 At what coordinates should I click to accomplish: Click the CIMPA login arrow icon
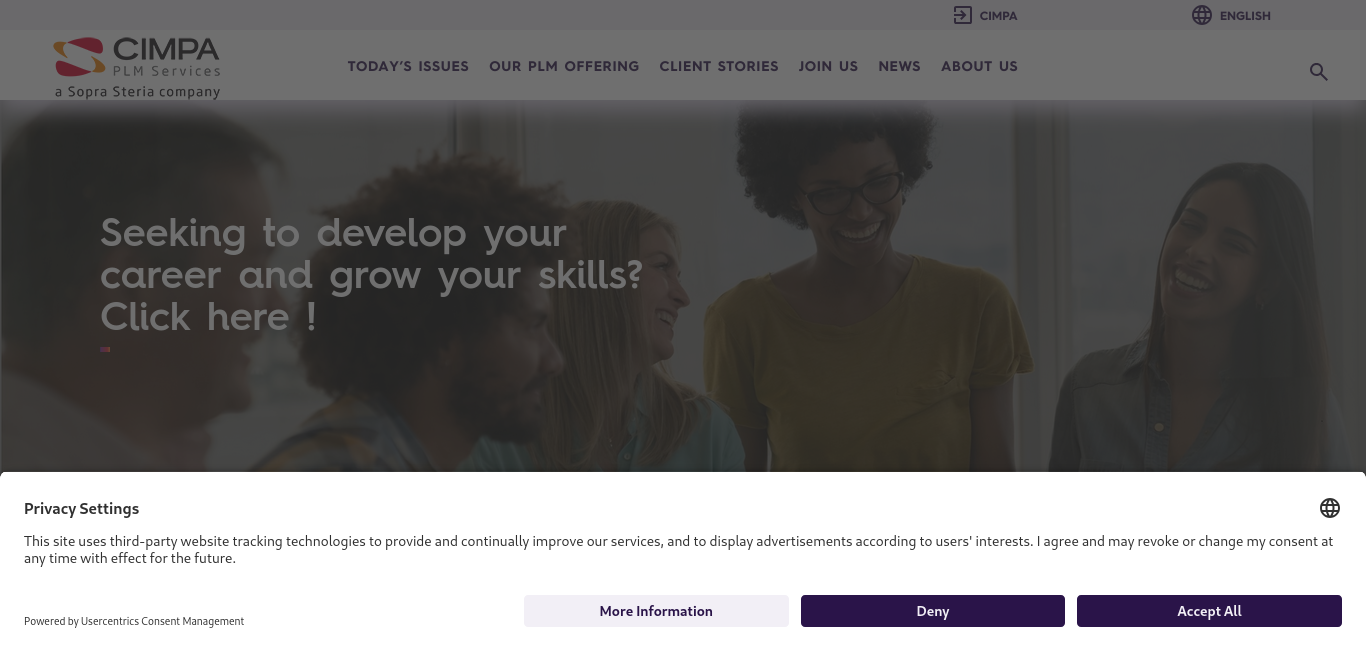[x=962, y=15]
